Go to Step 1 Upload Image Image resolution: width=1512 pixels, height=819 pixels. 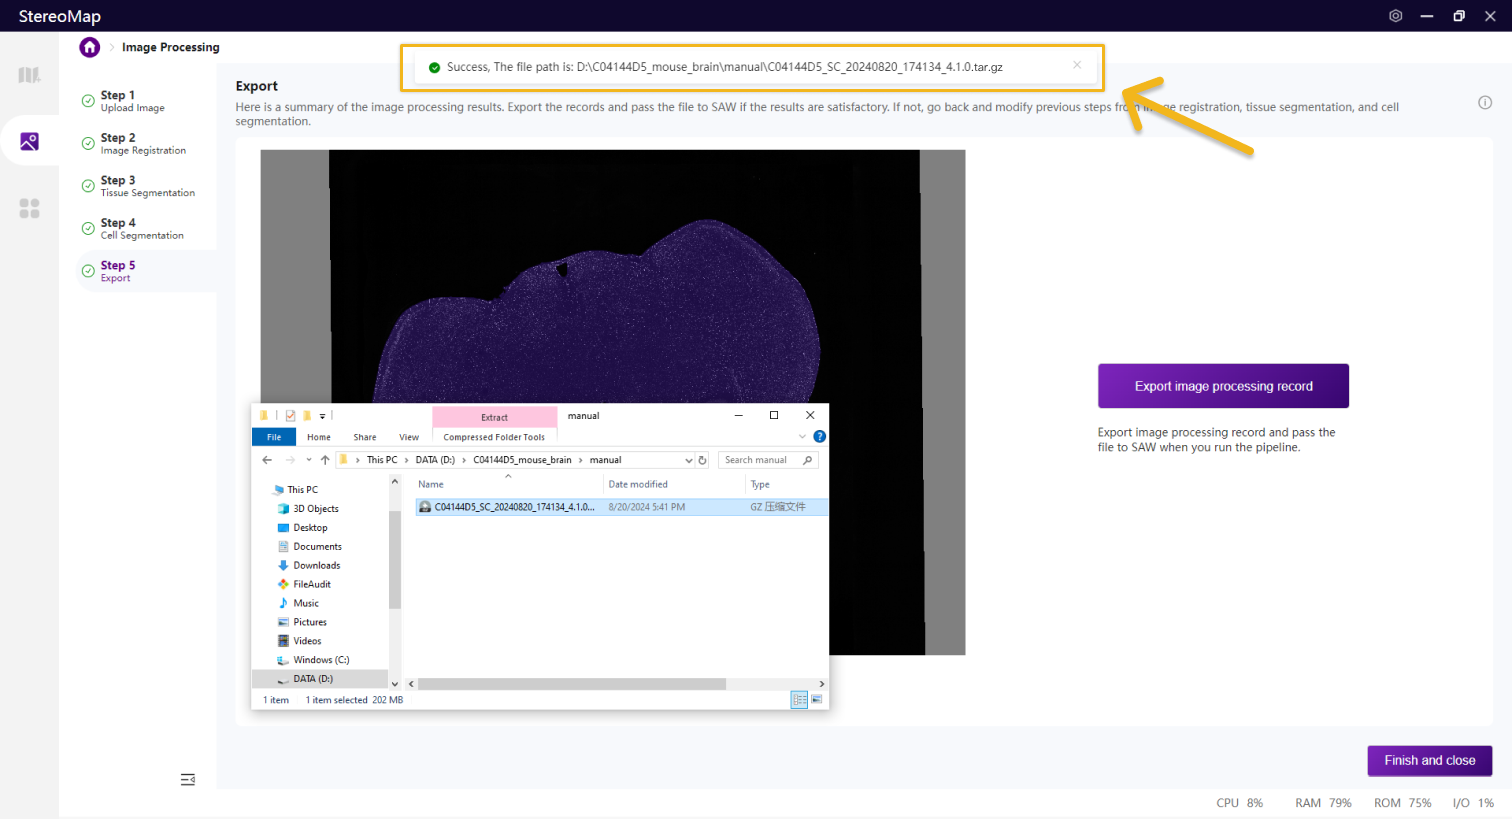(133, 101)
